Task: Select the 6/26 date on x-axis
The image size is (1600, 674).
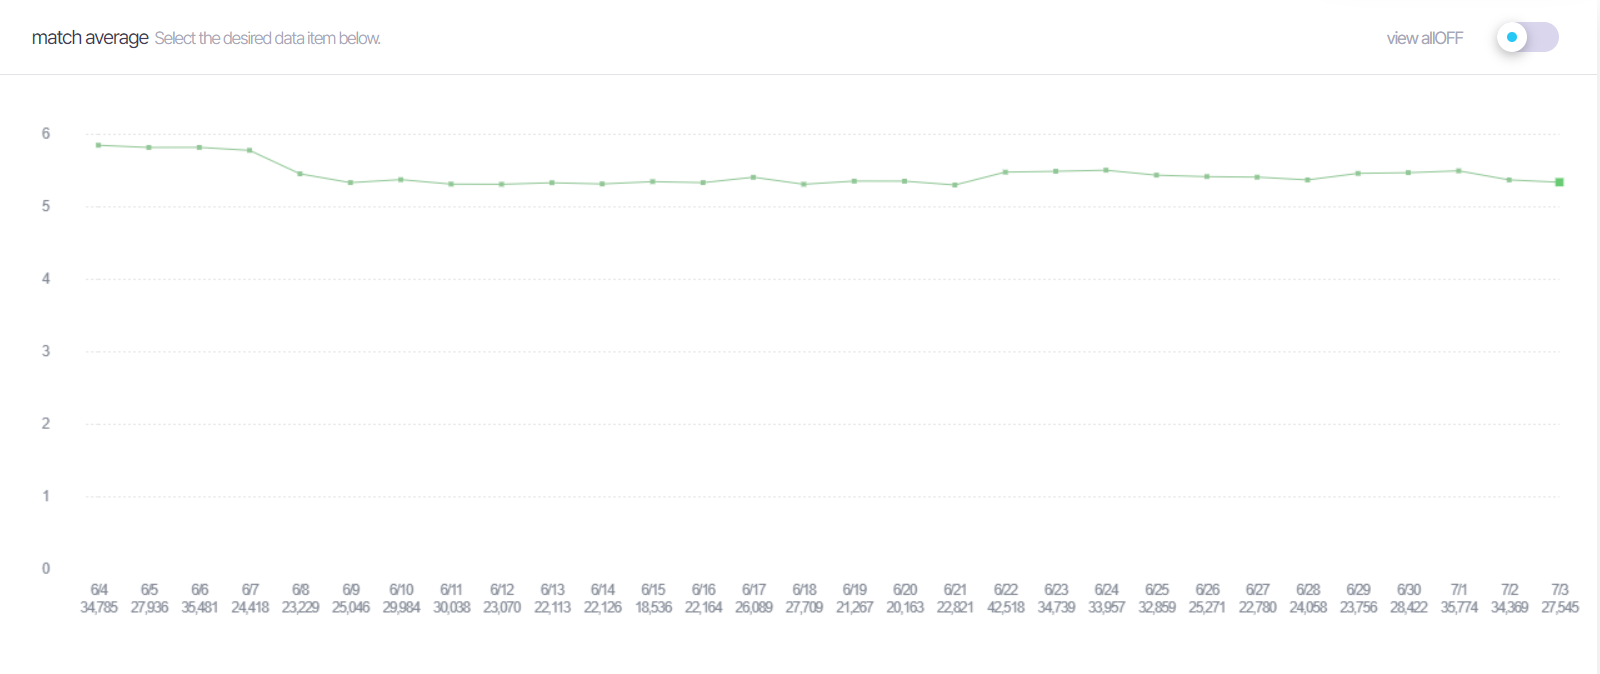Action: tap(1207, 590)
